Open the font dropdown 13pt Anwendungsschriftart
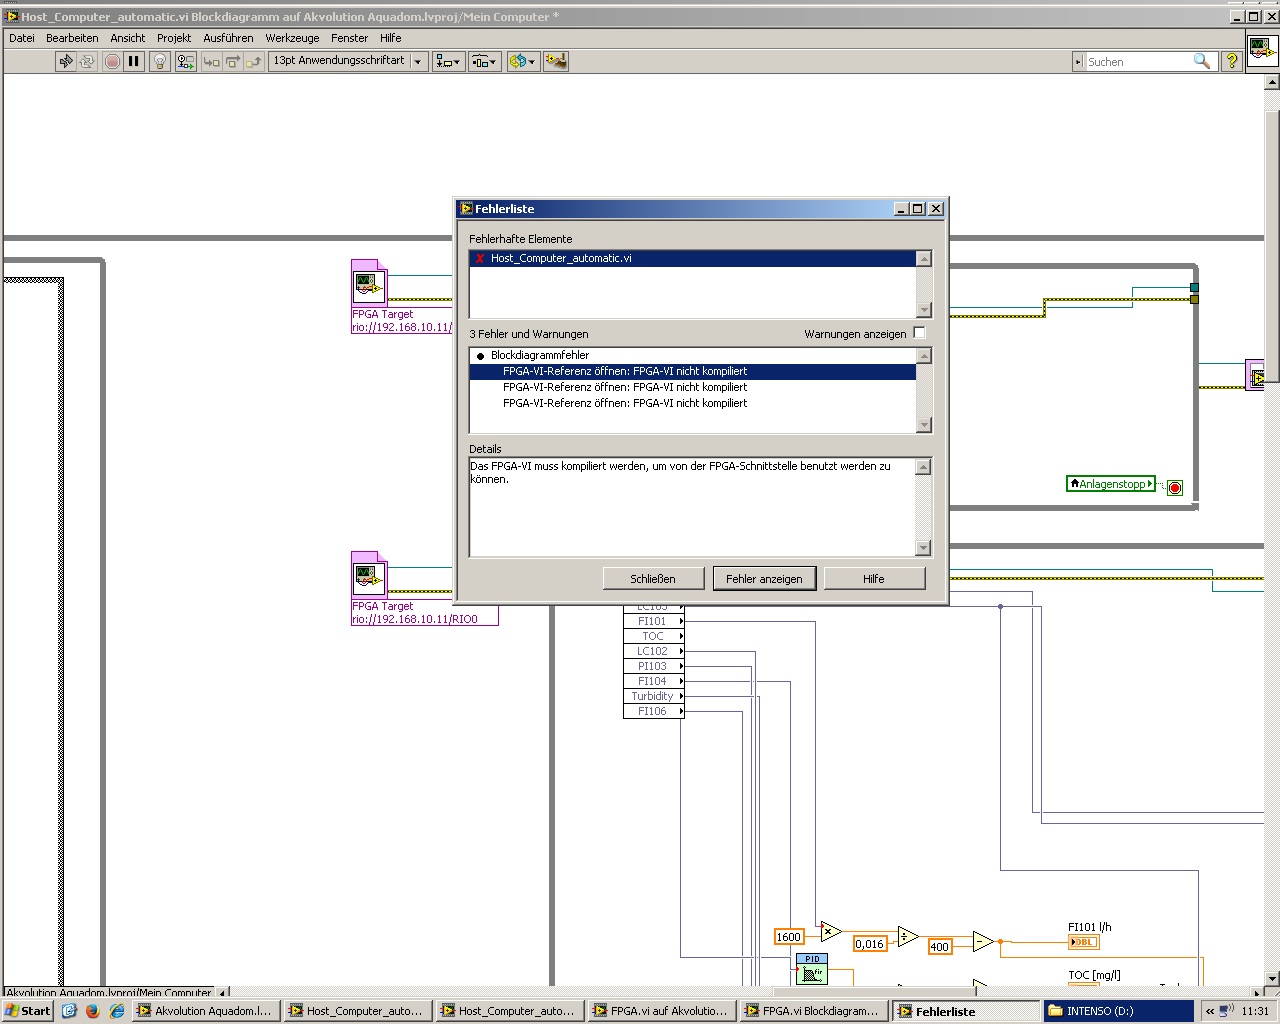The width and height of the screenshot is (1280, 1024). click(x=348, y=62)
